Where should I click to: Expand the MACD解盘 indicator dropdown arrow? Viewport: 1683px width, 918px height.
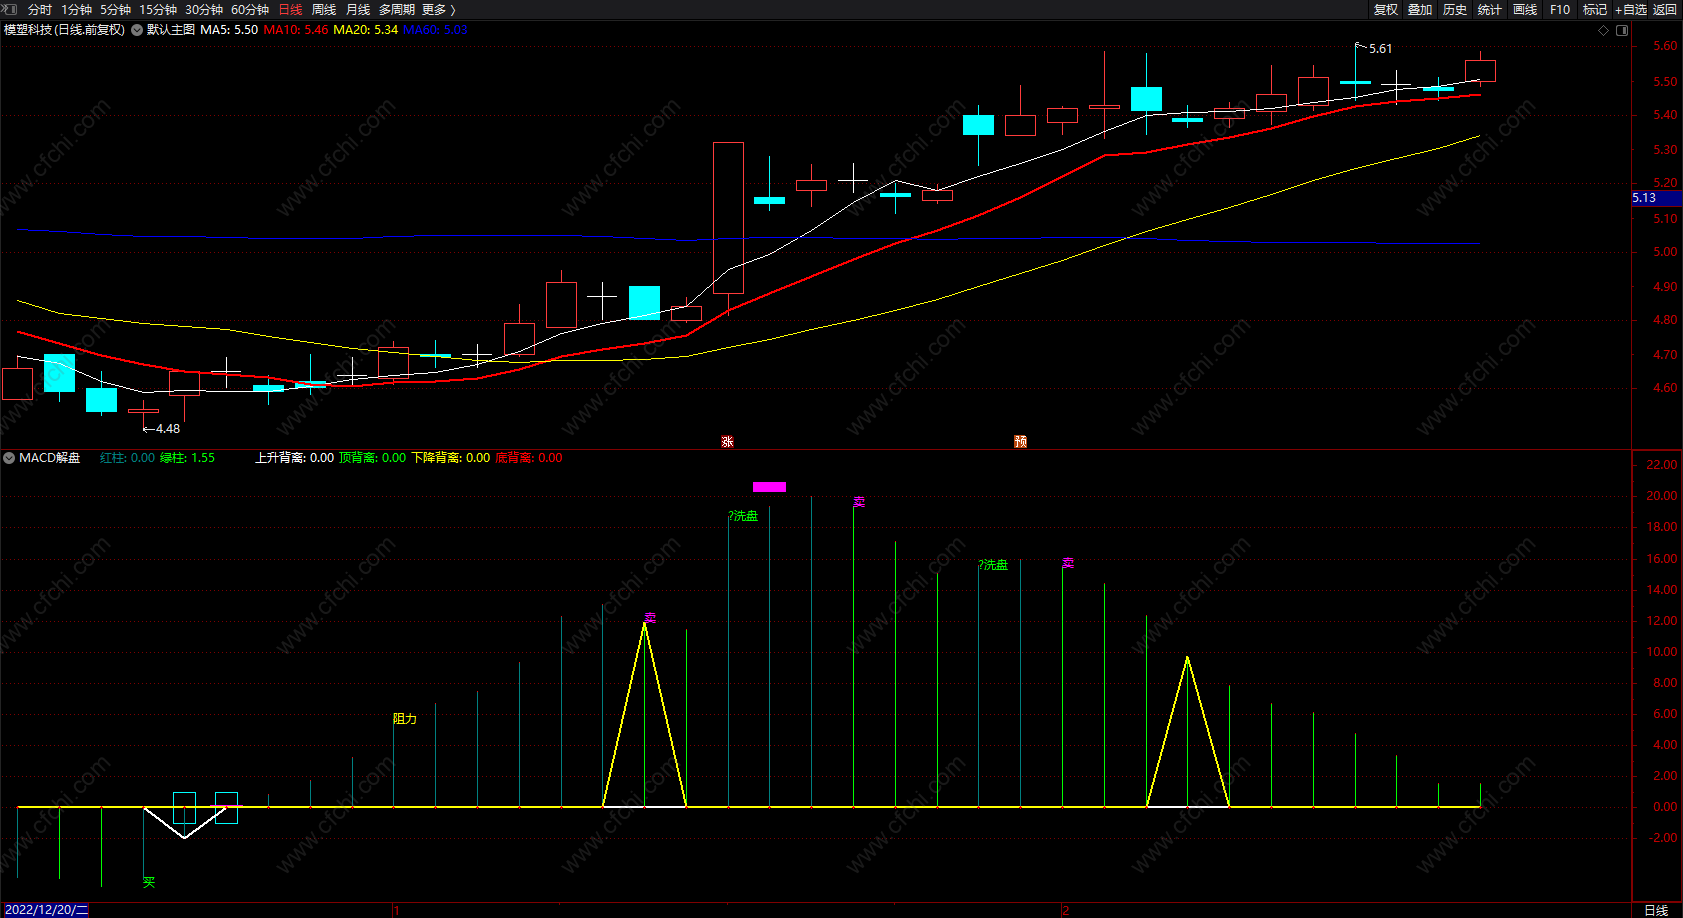point(9,458)
